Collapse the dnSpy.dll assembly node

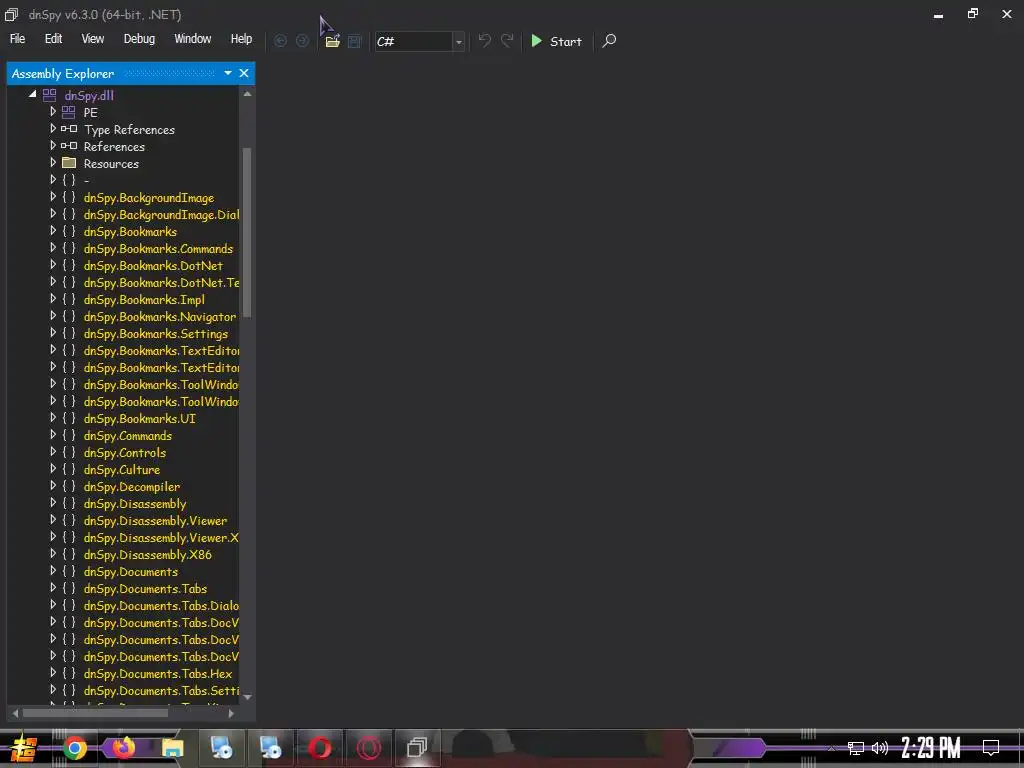tap(32, 95)
